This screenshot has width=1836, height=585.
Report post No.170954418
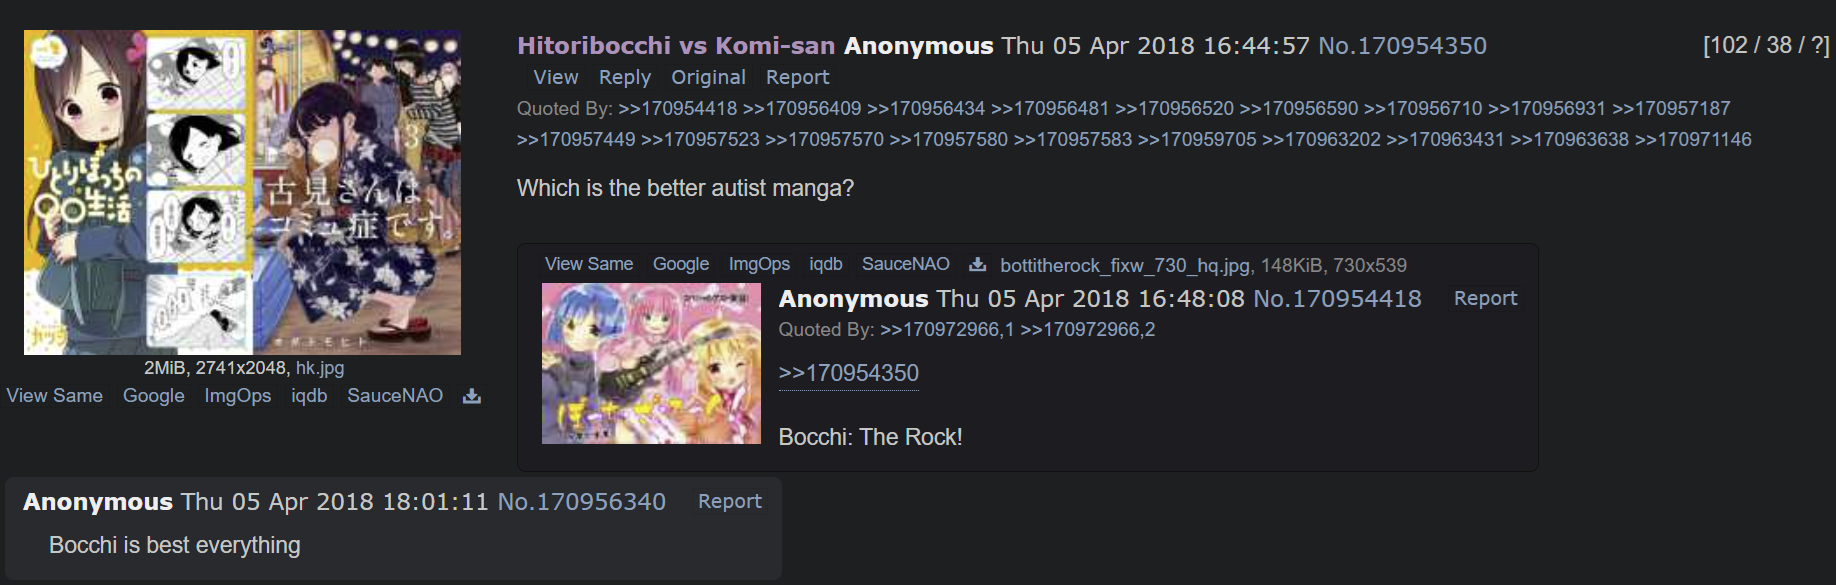(x=1485, y=298)
